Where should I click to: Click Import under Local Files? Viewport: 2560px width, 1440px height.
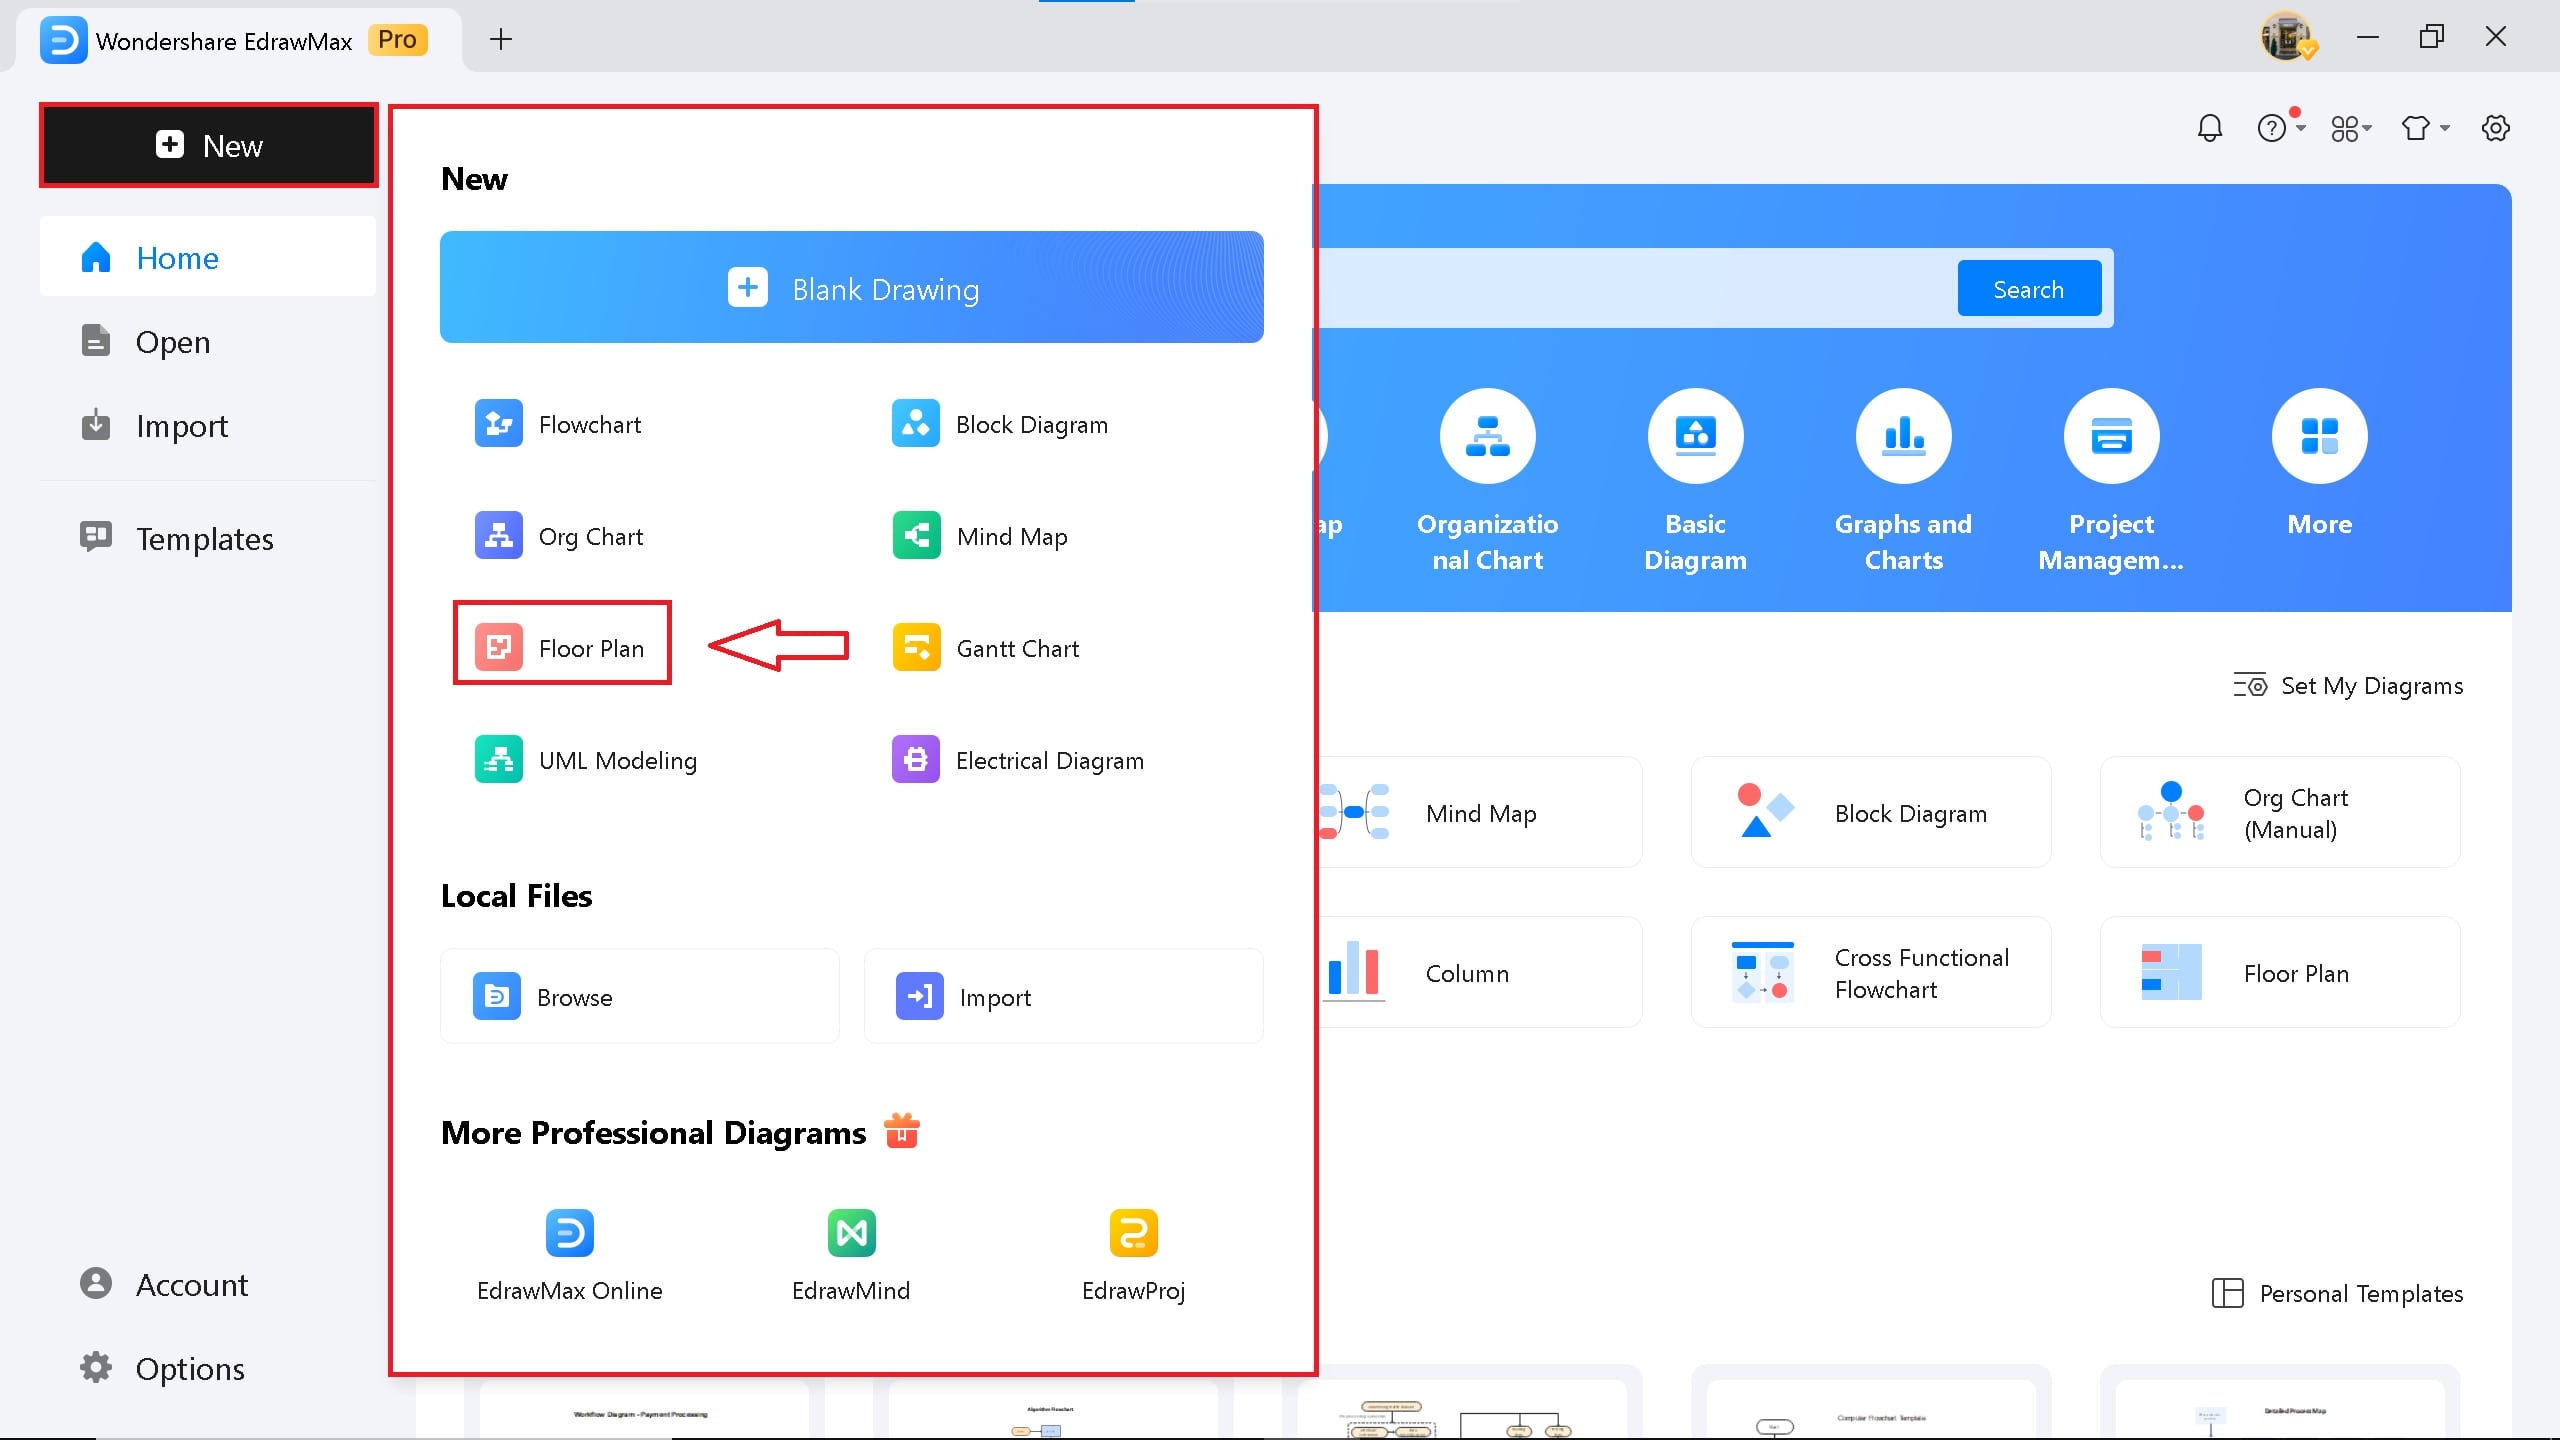point(1064,997)
